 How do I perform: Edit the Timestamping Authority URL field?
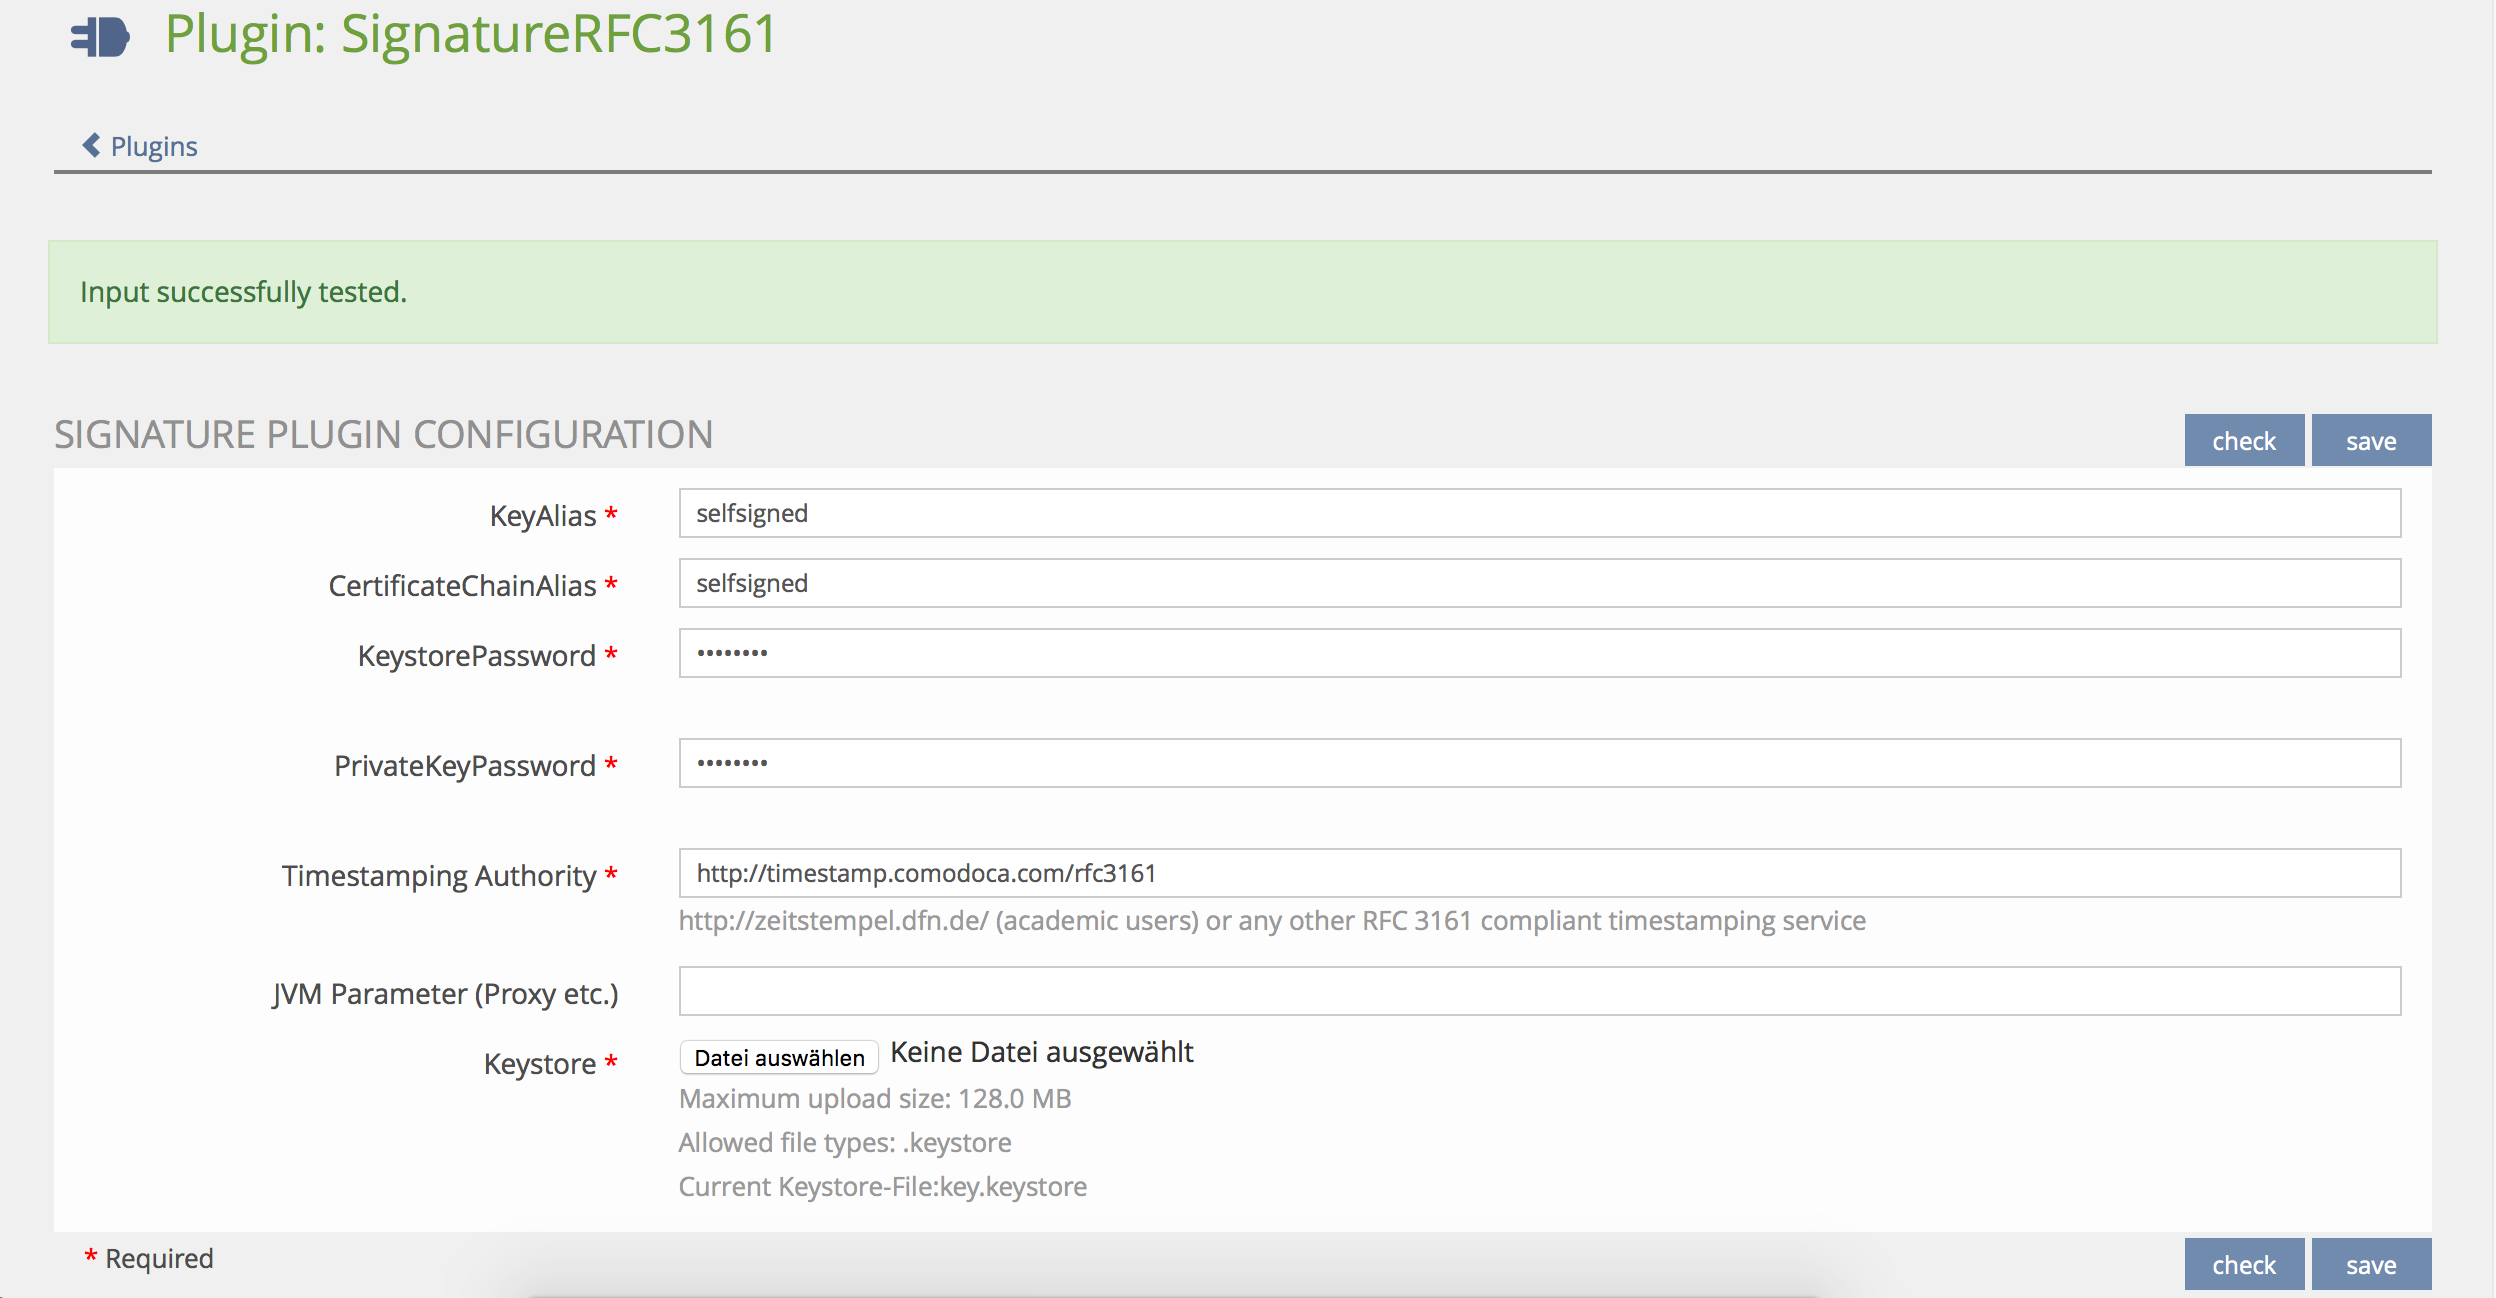(x=1539, y=874)
